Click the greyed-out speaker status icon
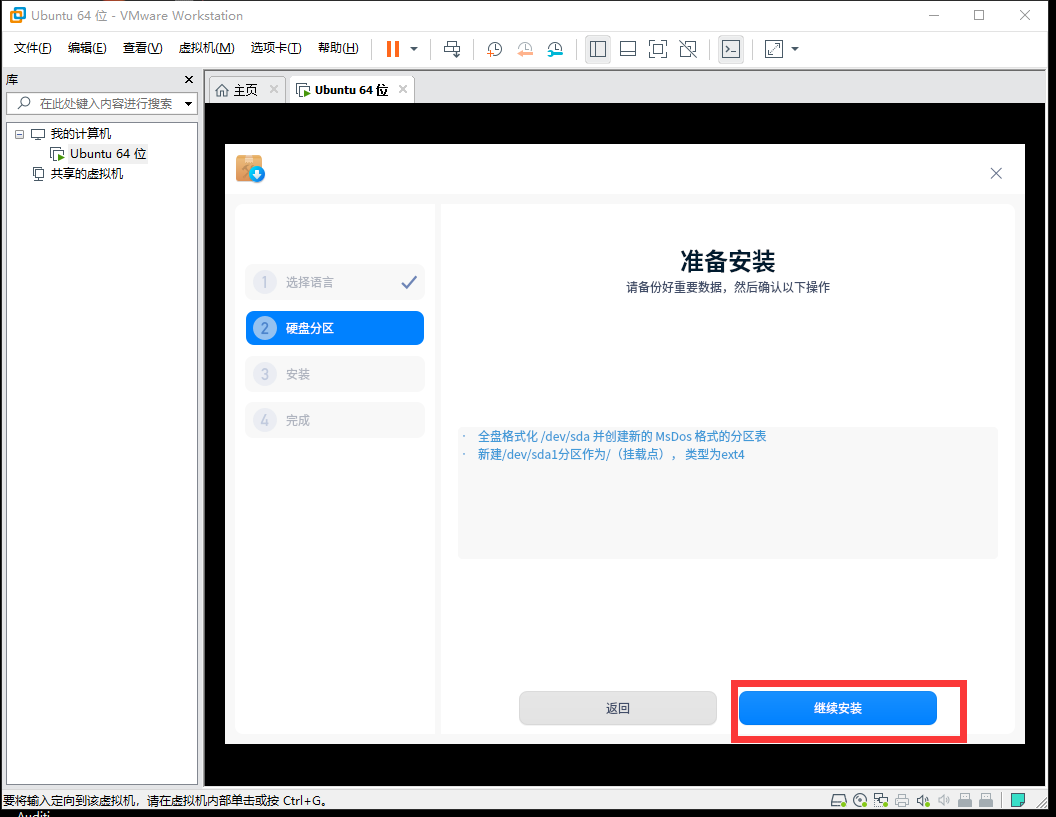 click(x=944, y=800)
